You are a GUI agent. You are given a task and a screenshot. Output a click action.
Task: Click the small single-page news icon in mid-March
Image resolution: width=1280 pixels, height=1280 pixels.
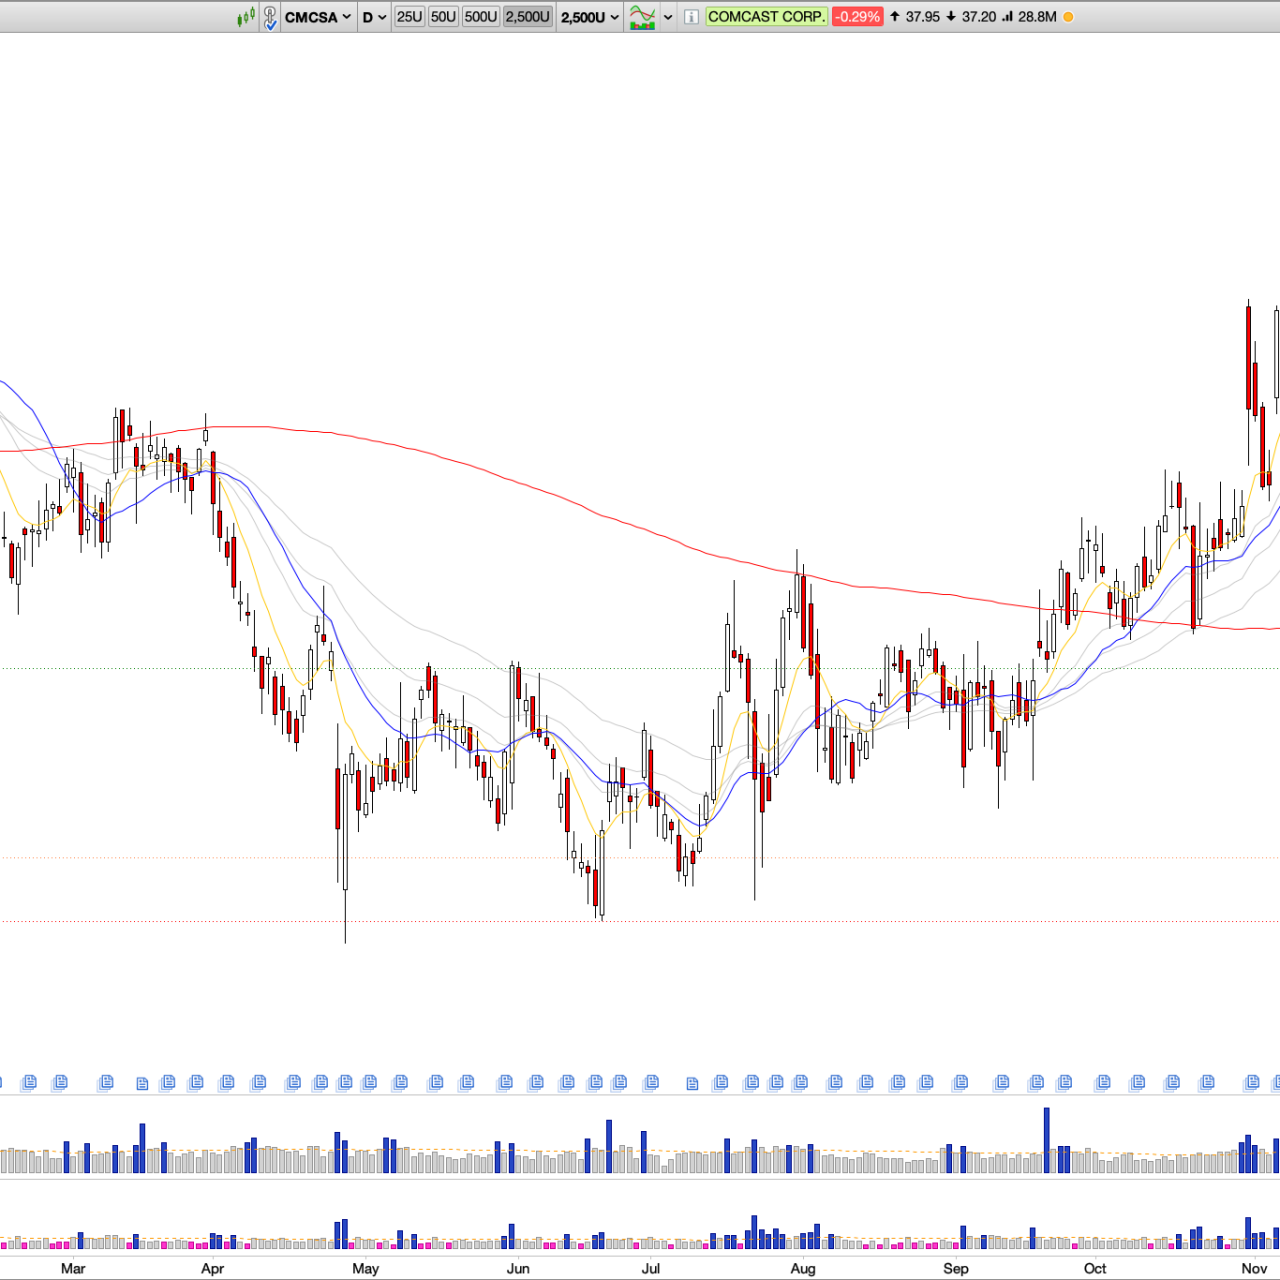coord(142,1084)
